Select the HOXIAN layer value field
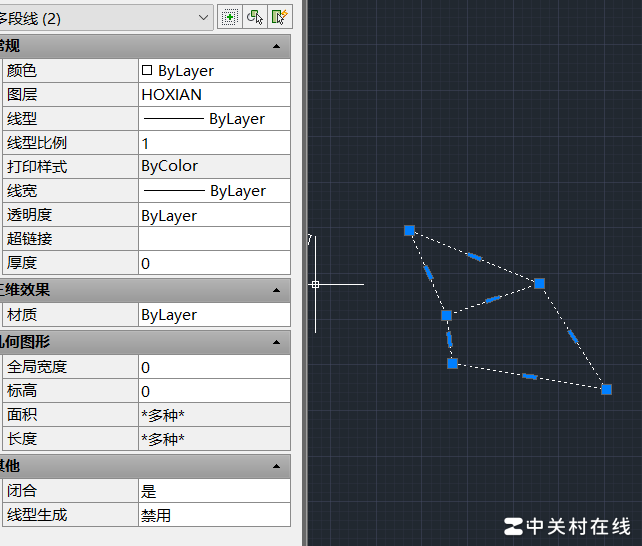 214,95
